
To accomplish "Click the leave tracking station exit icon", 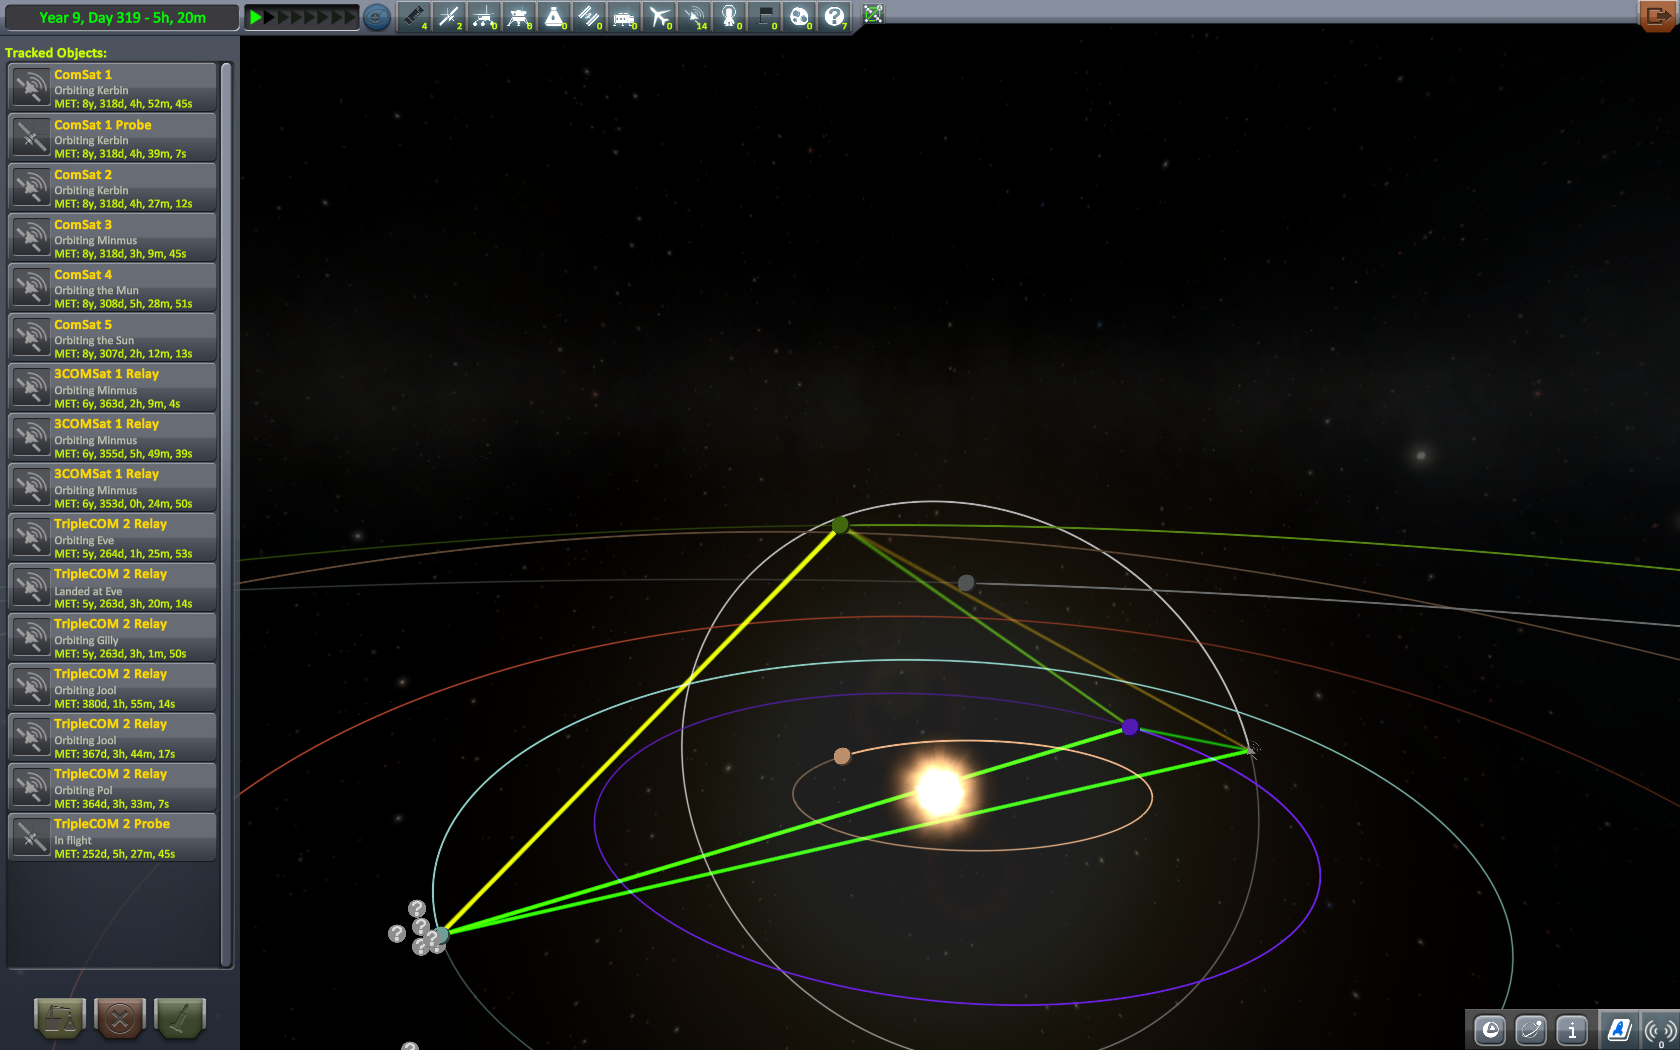I will (1657, 16).
